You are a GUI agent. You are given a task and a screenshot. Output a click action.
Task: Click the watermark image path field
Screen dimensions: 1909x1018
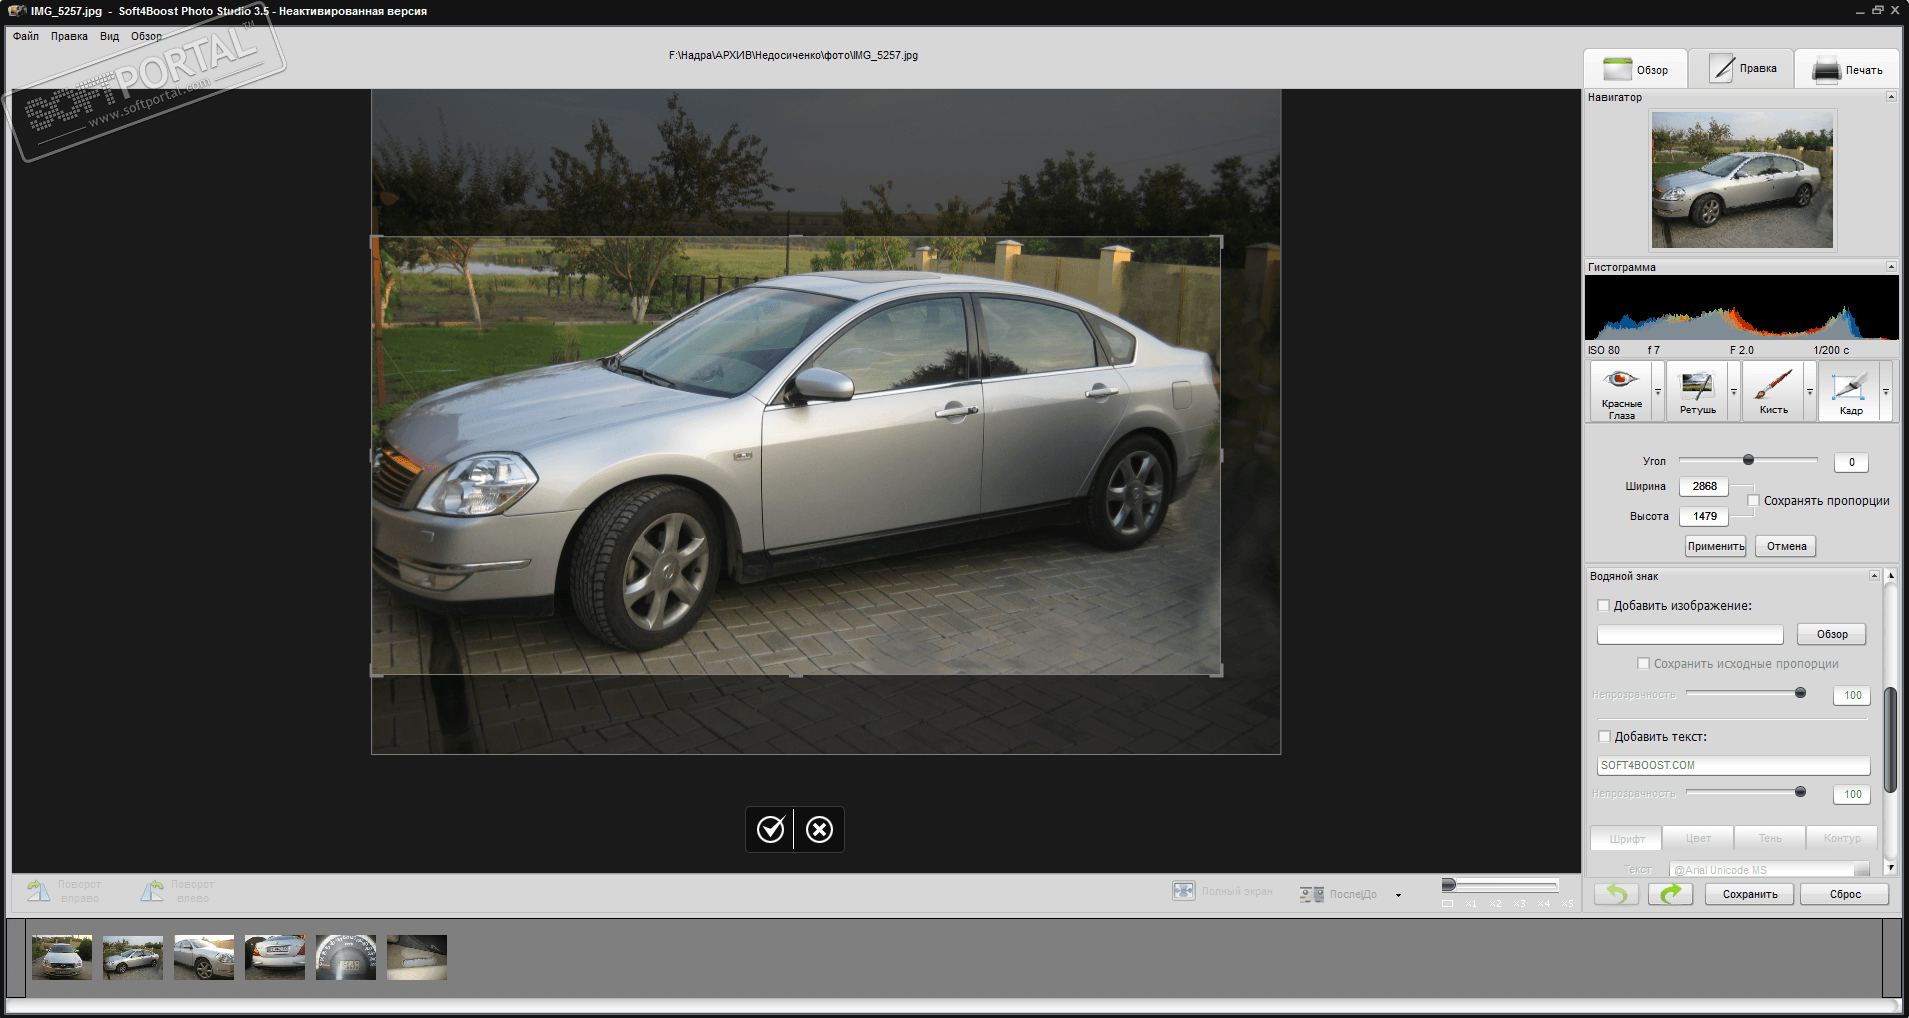coord(1690,634)
